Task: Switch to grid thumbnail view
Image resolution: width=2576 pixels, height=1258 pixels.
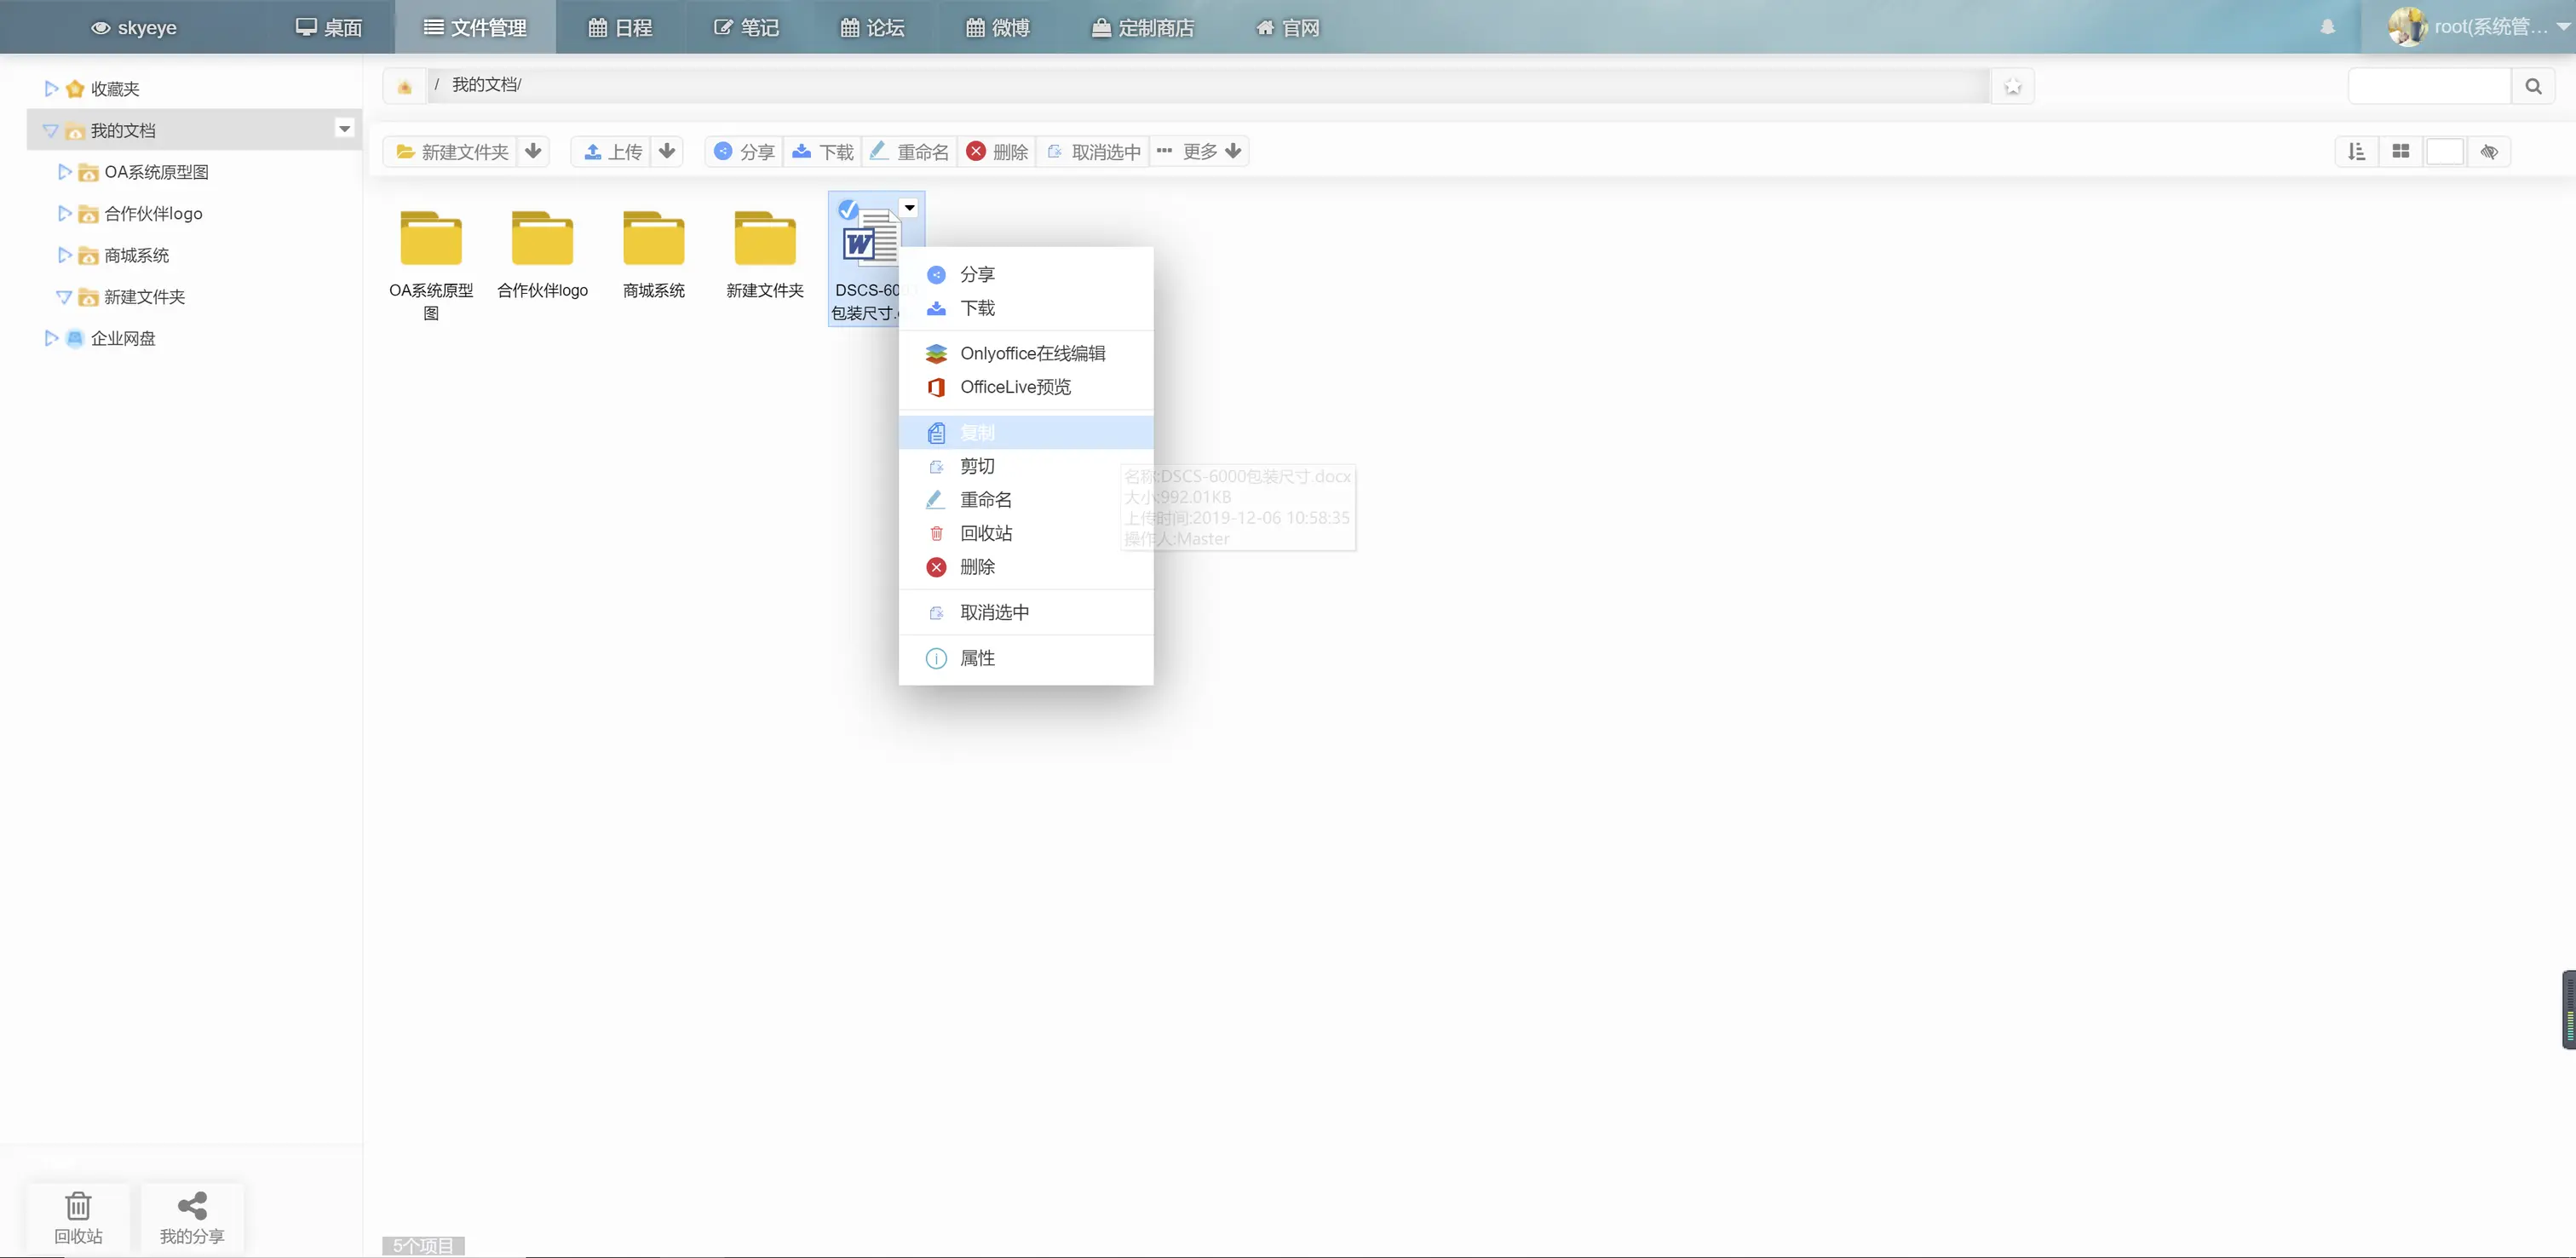Action: click(2400, 151)
